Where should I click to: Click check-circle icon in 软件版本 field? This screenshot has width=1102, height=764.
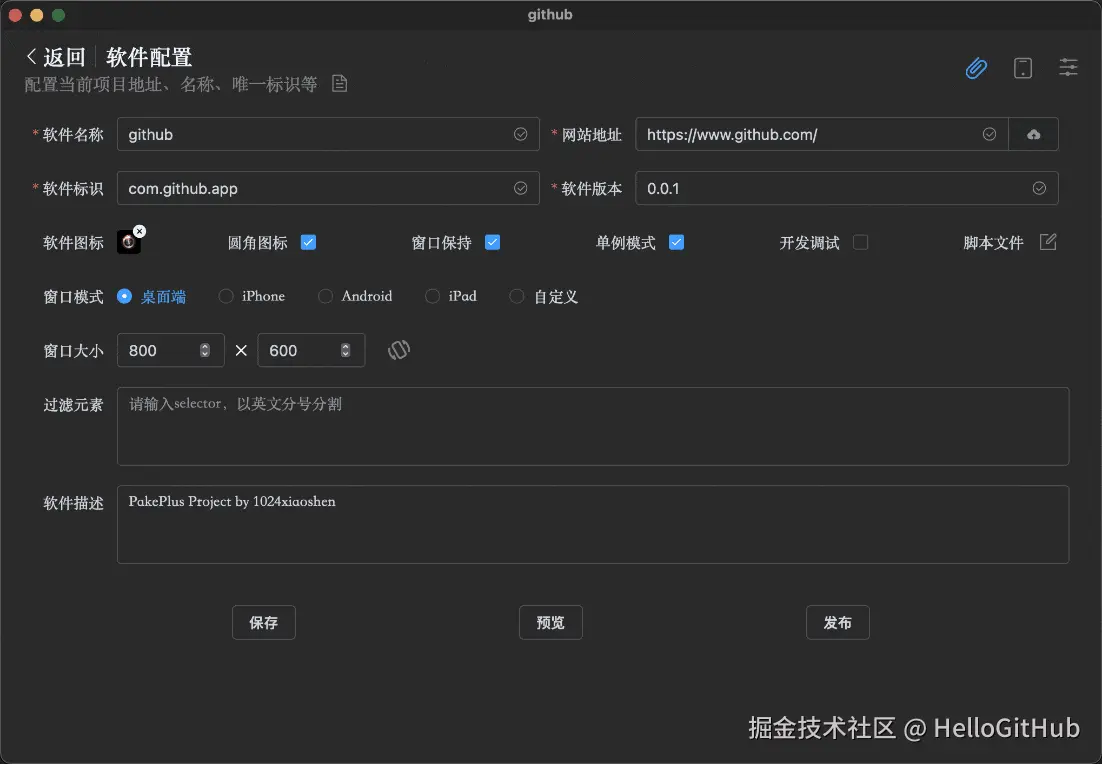point(1039,188)
